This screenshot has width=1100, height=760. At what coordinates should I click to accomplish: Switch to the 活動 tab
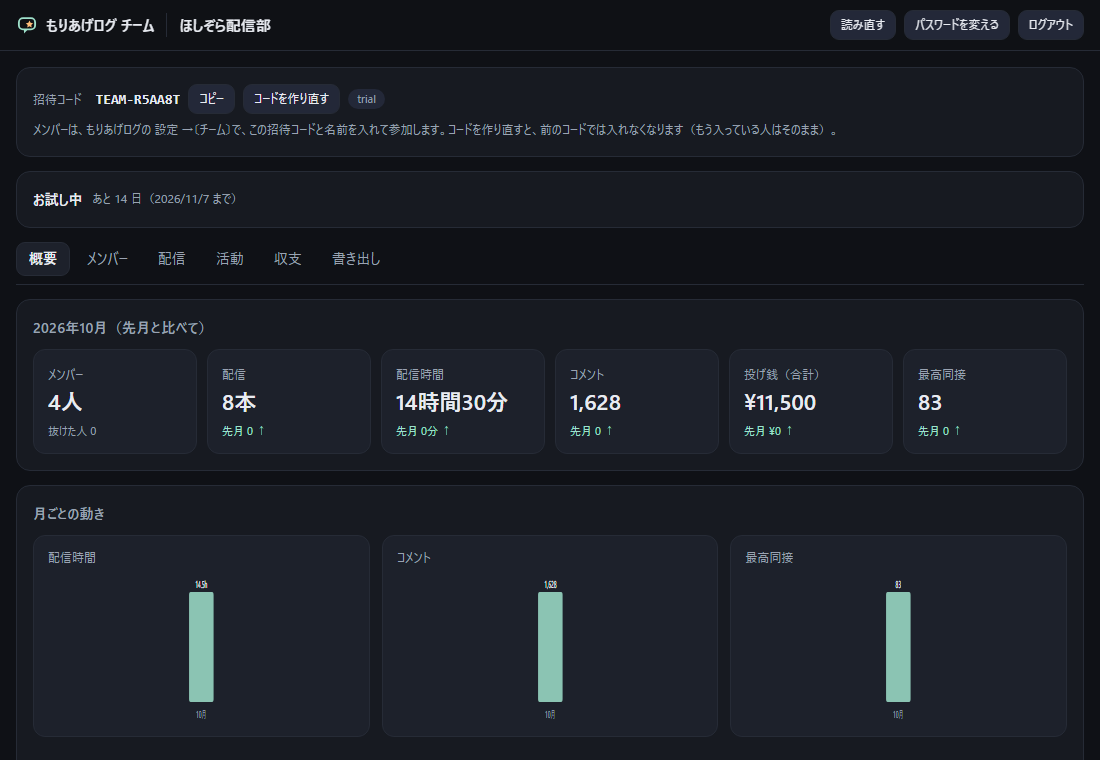point(230,259)
